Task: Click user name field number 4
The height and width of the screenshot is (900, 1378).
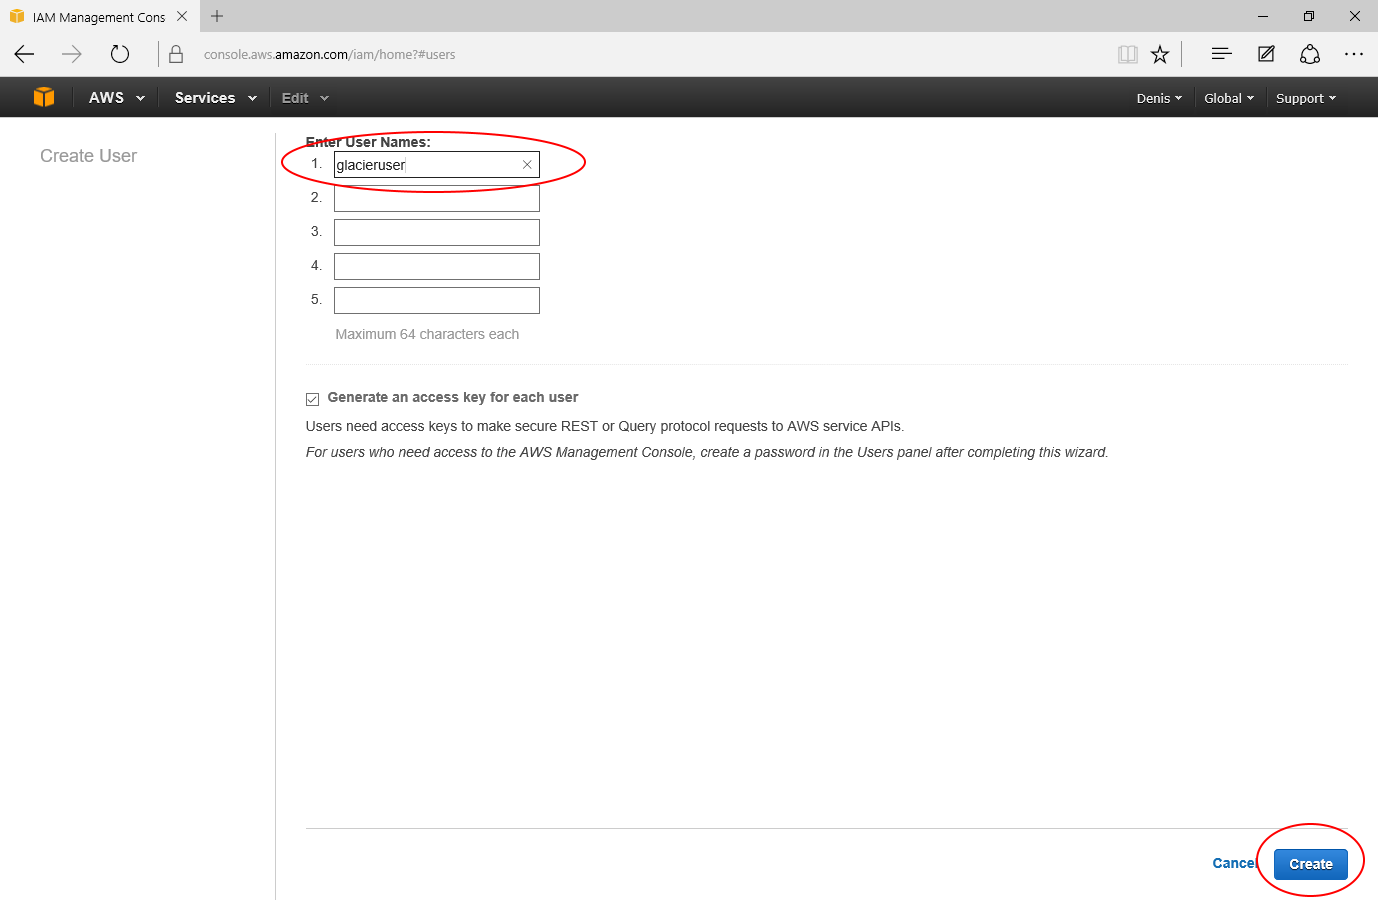Action: point(437,266)
